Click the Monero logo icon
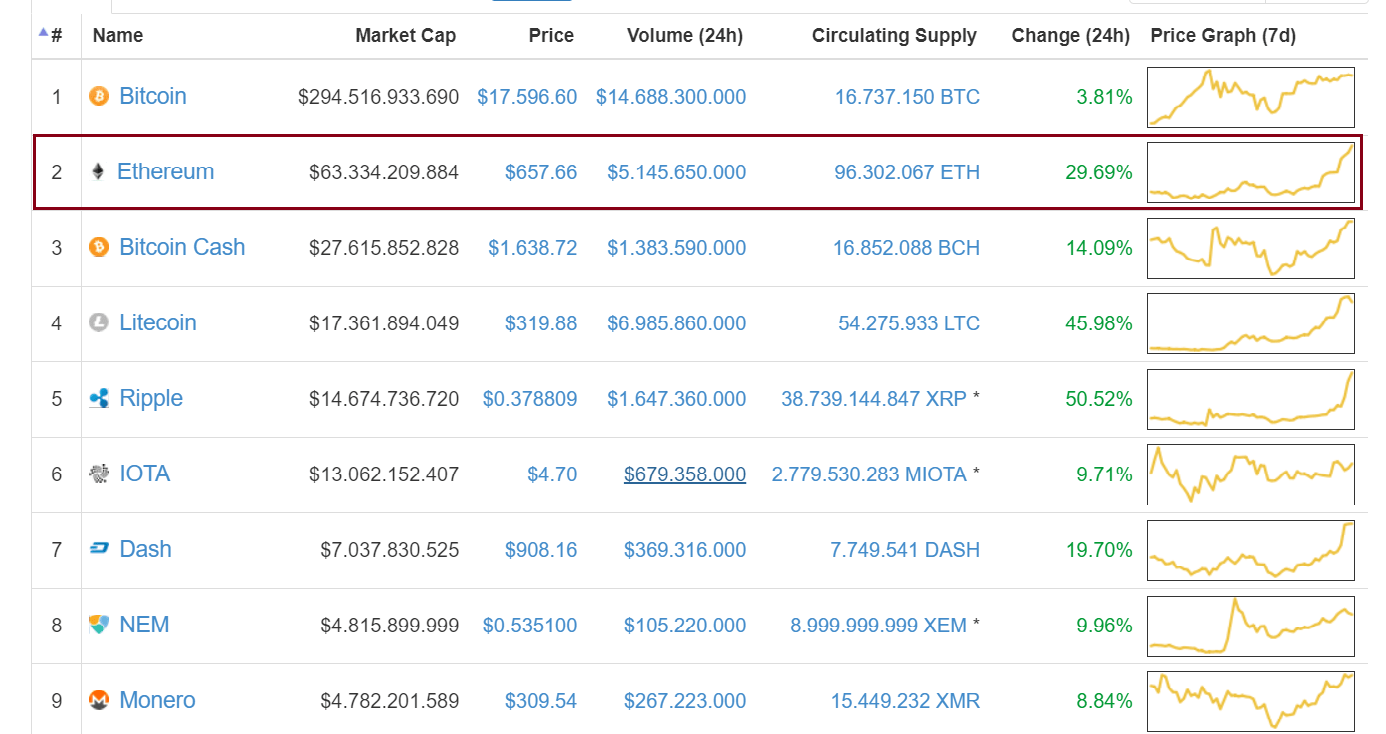This screenshot has width=1386, height=734. pos(99,700)
